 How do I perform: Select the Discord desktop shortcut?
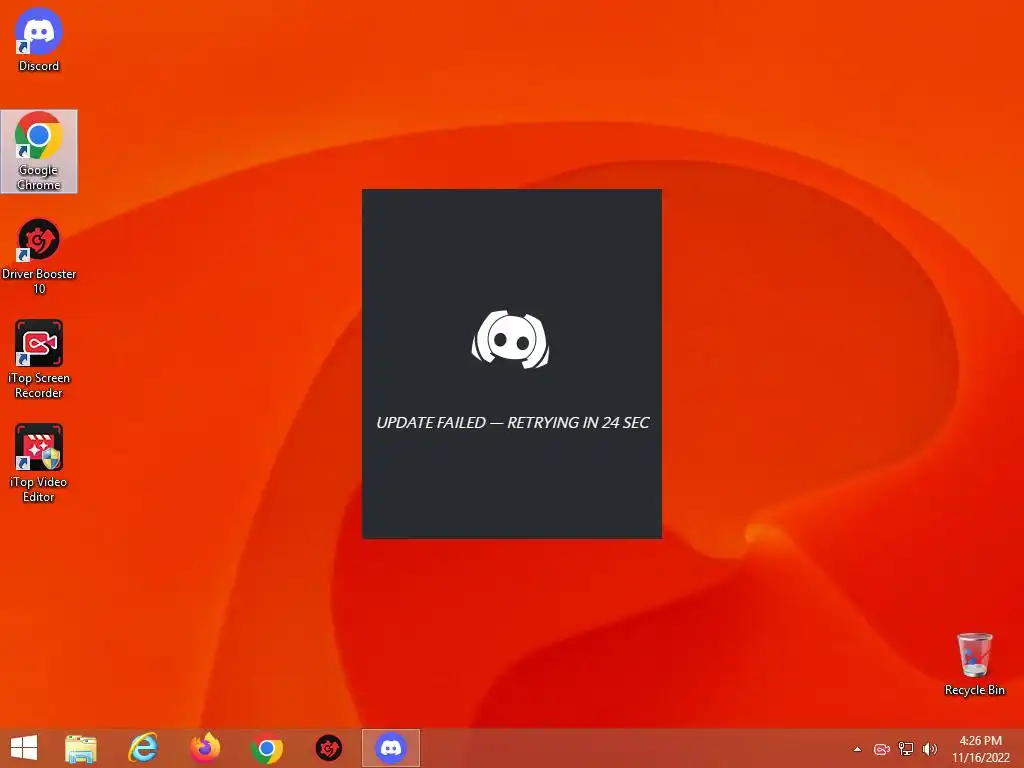[39, 39]
